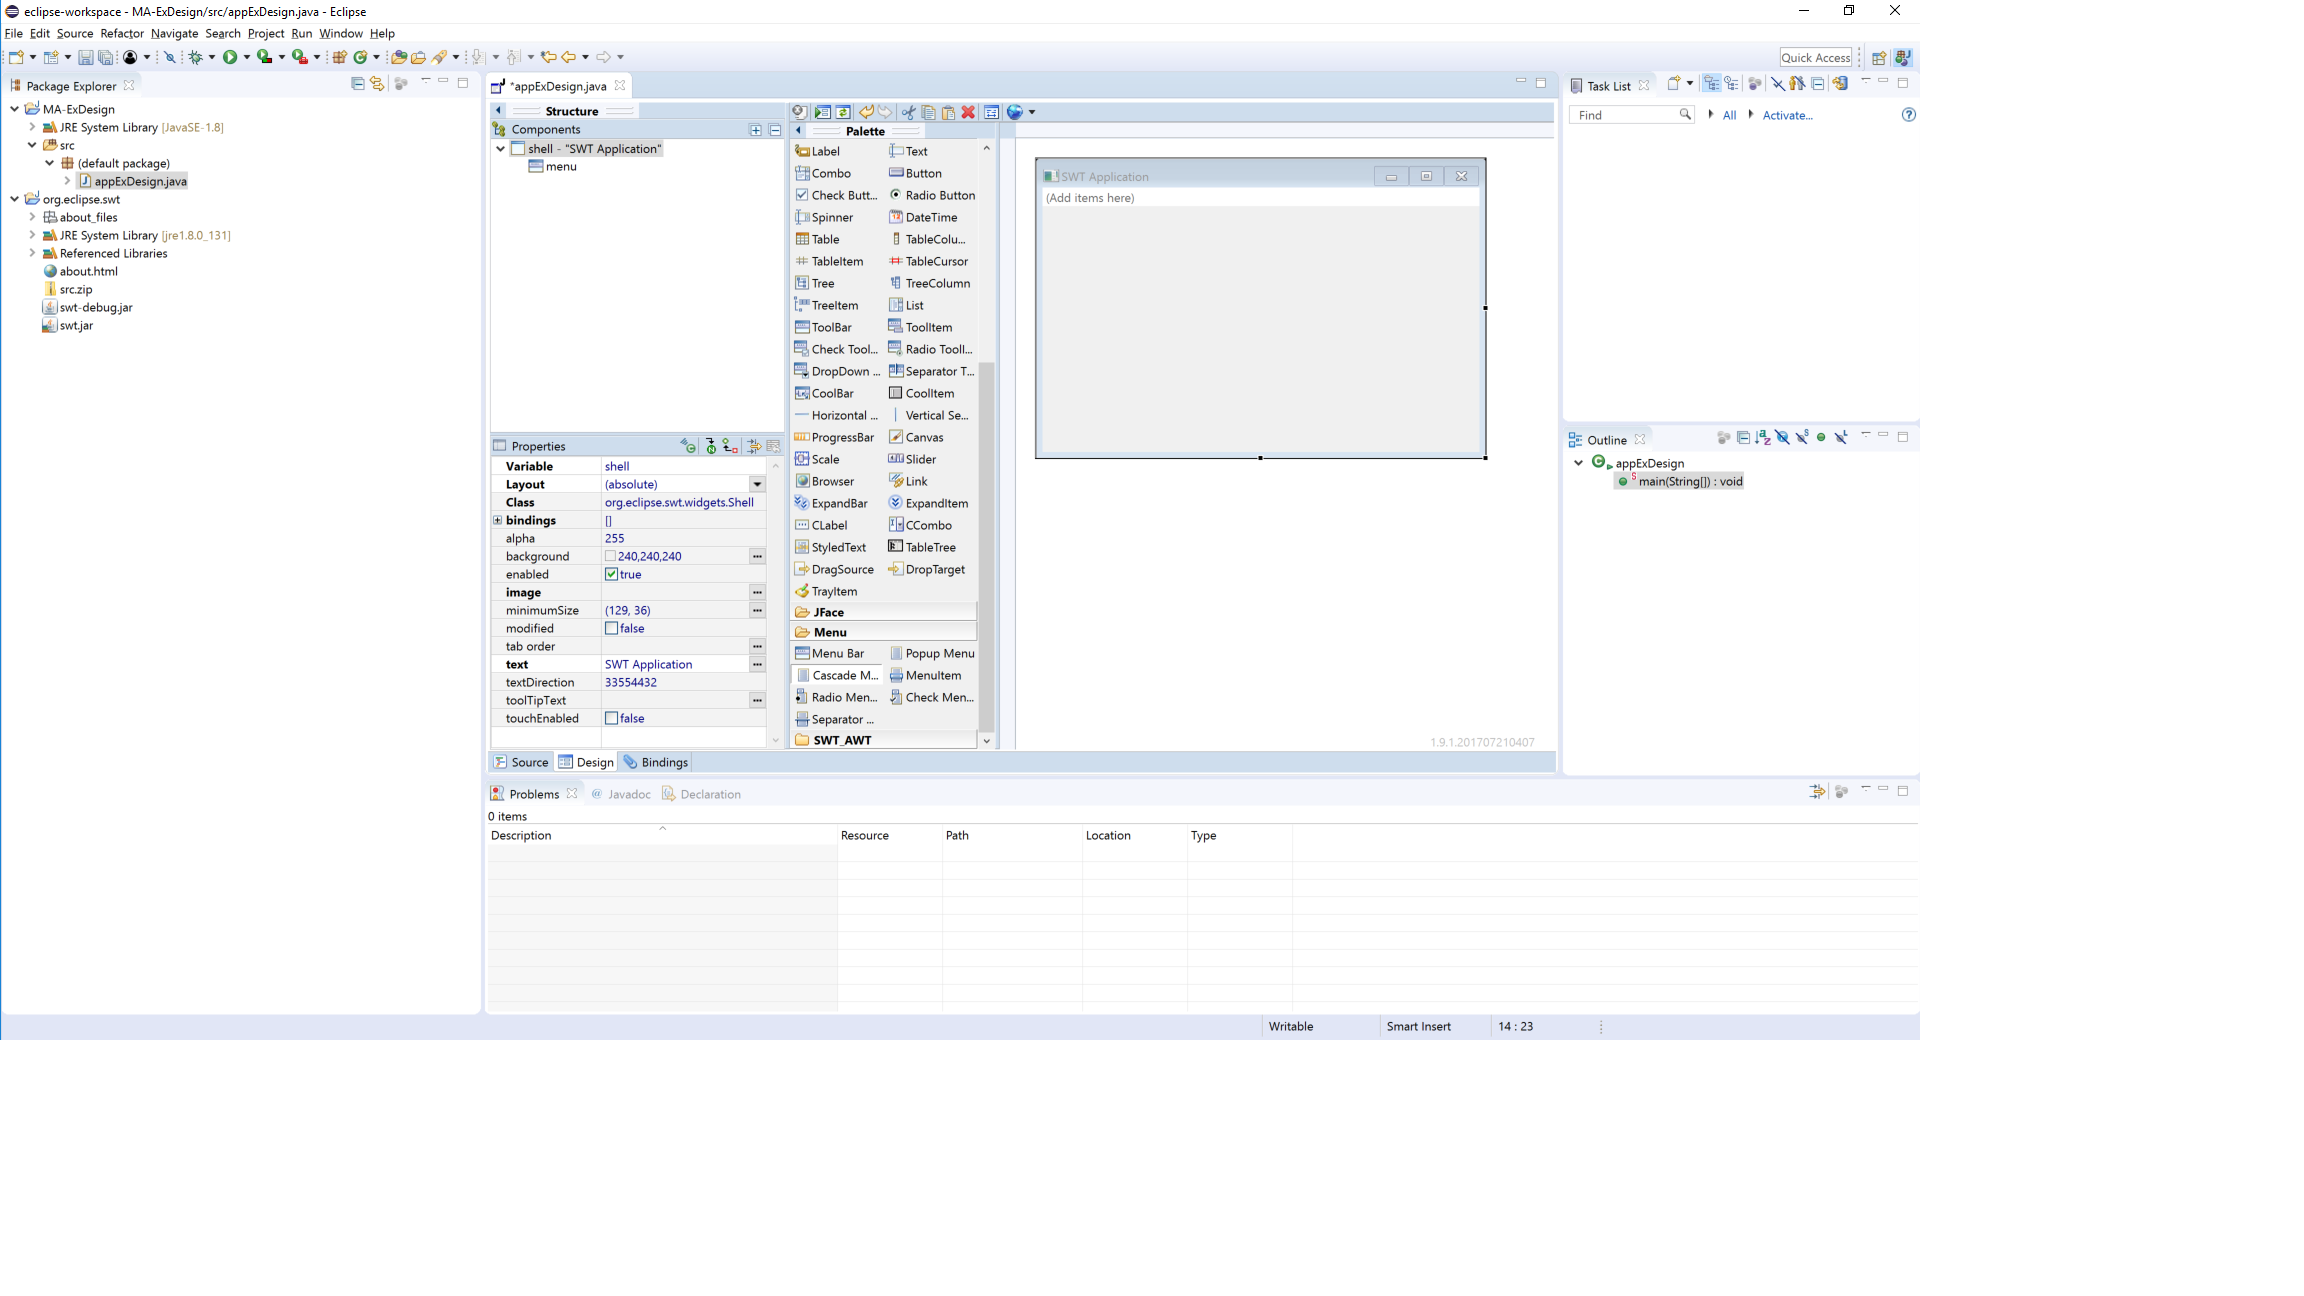This screenshot has width=2304, height=1296.
Task: Click the Save All toolbar icon
Action: [105, 57]
